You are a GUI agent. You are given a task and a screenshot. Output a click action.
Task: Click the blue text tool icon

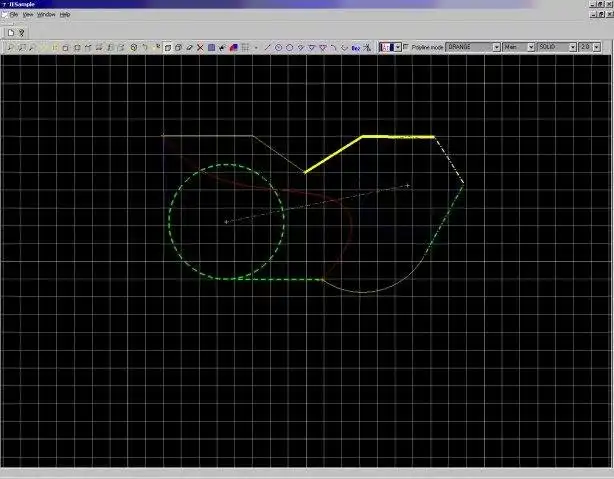click(356, 48)
